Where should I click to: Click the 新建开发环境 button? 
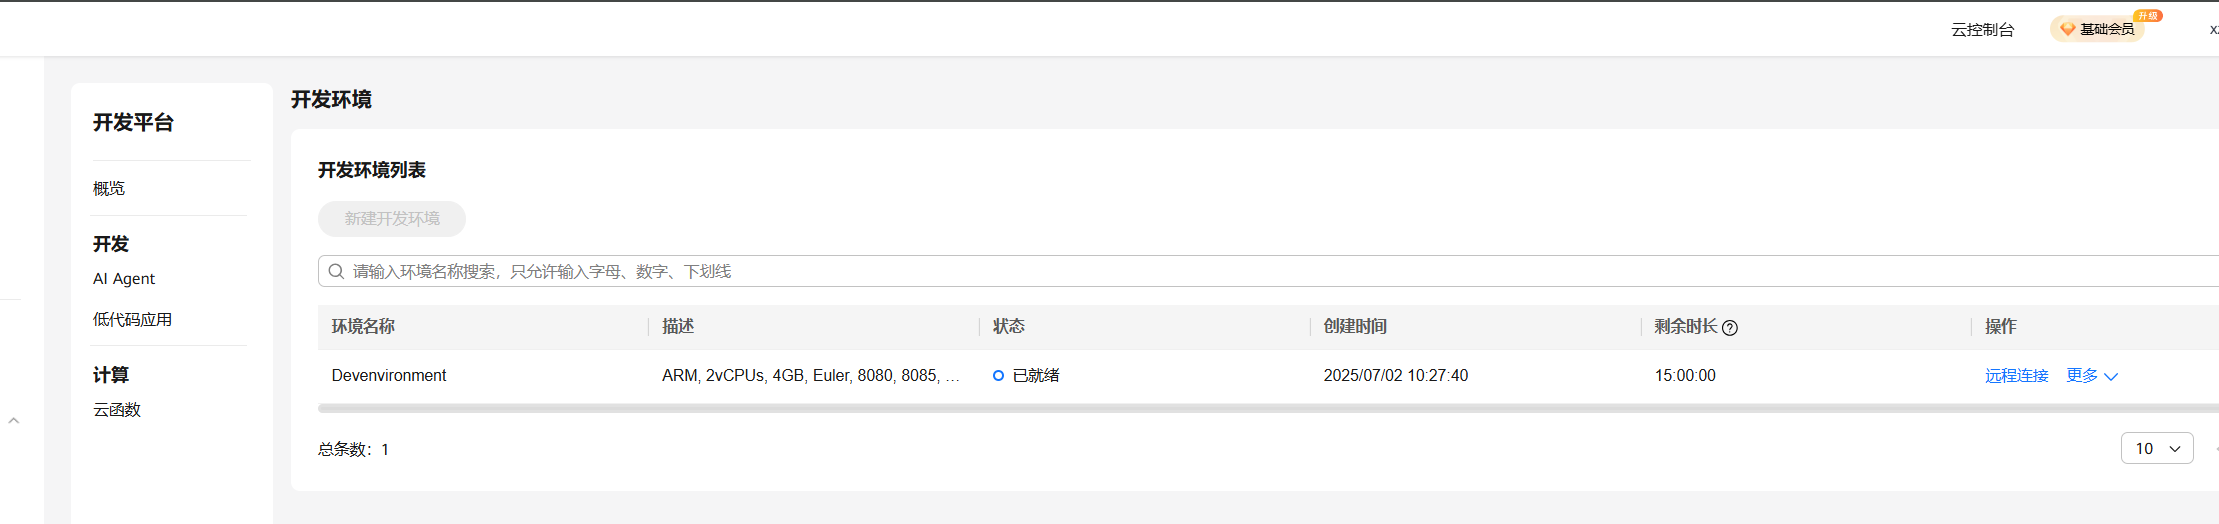pos(392,219)
